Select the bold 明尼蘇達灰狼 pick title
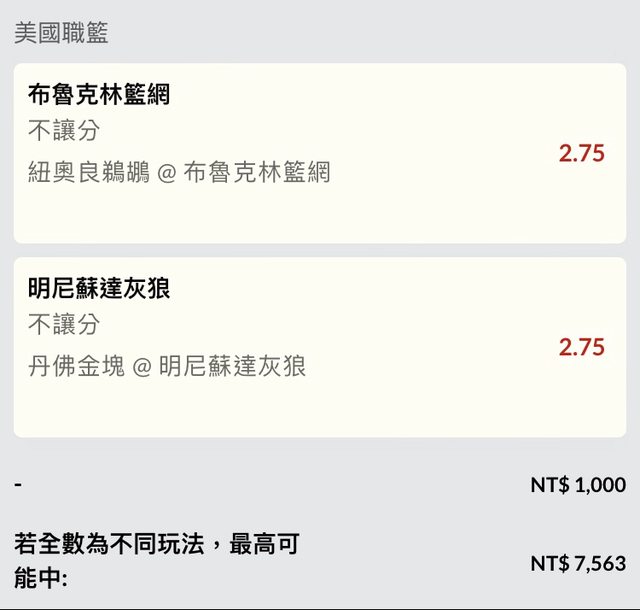 pyautogui.click(x=99, y=289)
